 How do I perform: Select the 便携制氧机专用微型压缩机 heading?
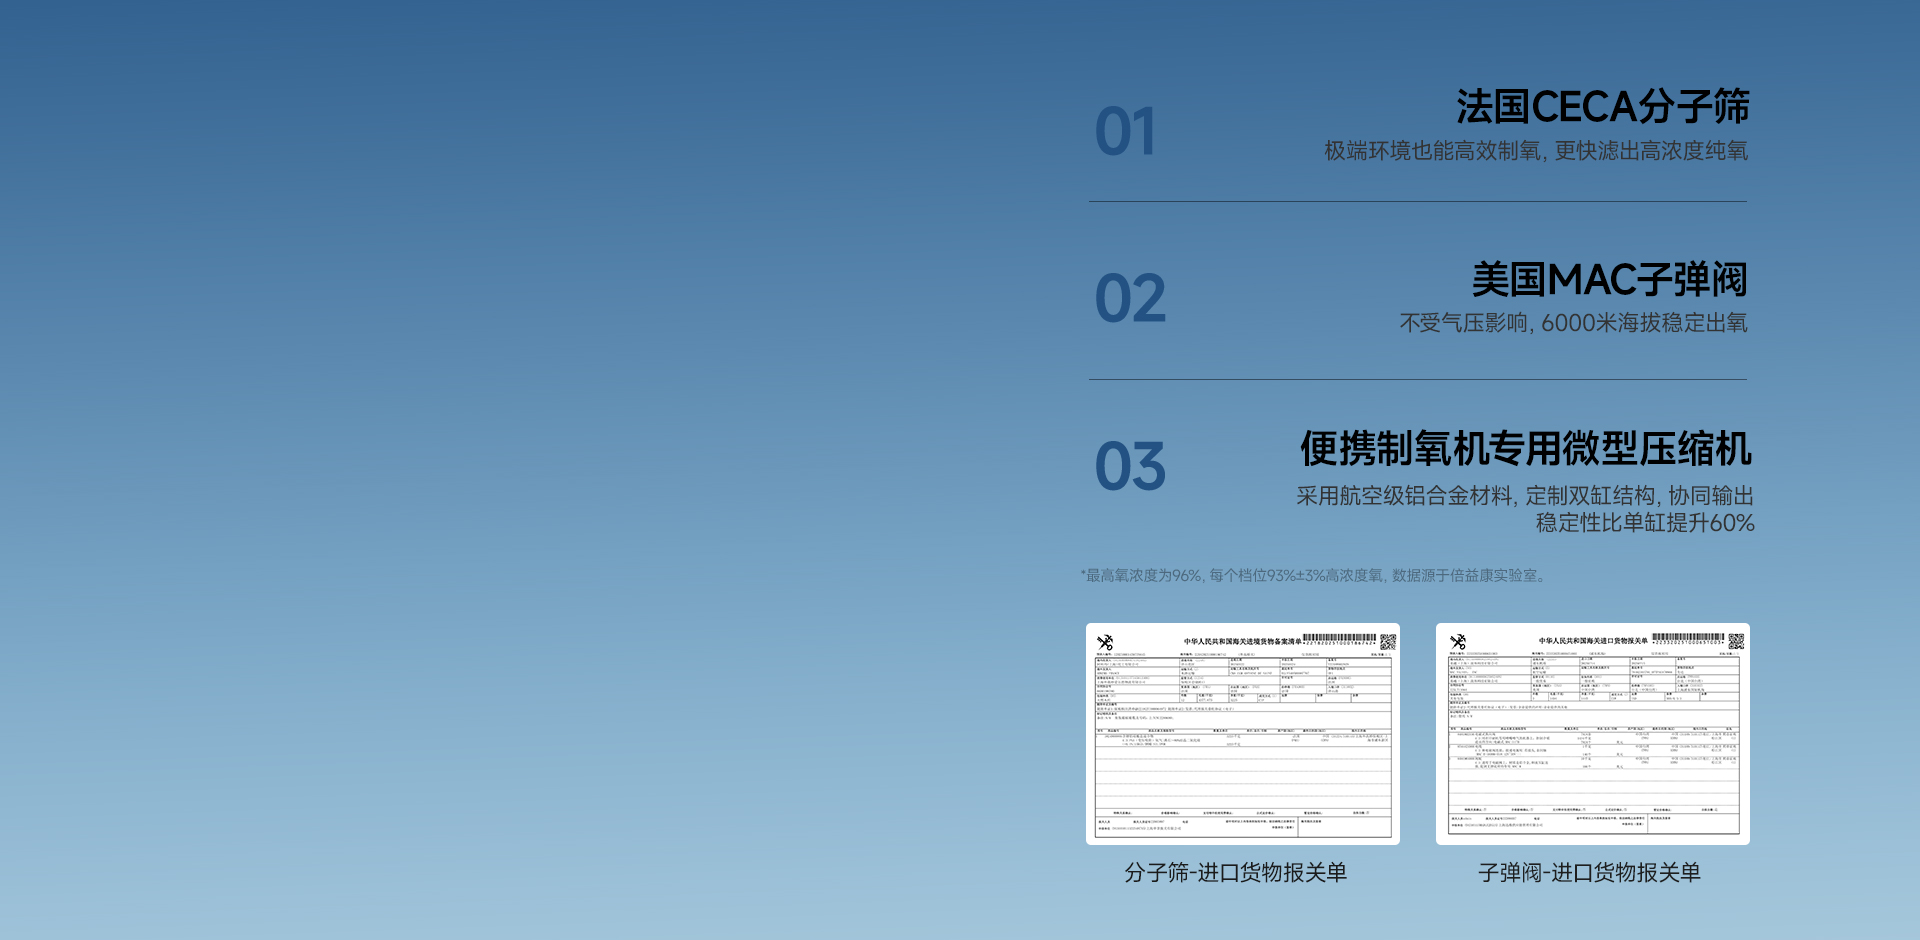coord(1525,449)
